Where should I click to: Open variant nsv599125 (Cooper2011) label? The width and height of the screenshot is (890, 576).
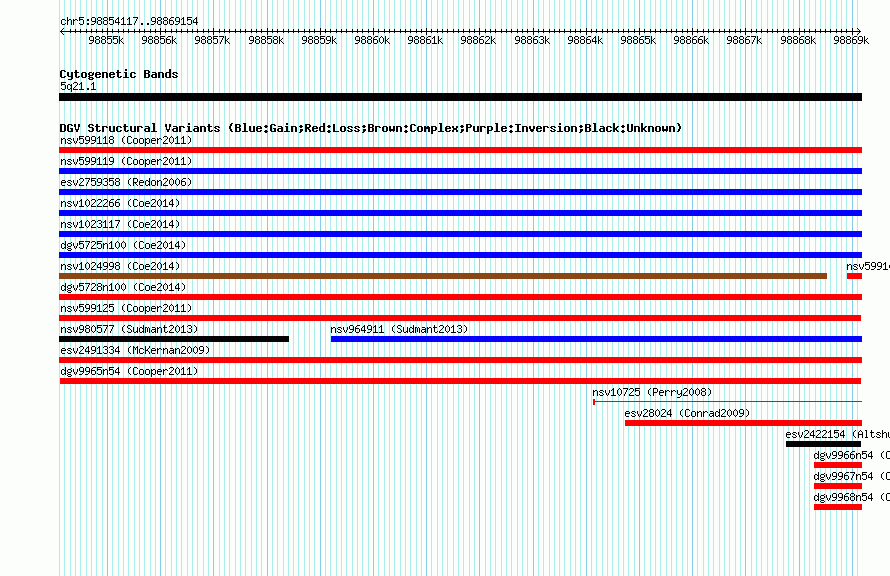(x=126, y=308)
